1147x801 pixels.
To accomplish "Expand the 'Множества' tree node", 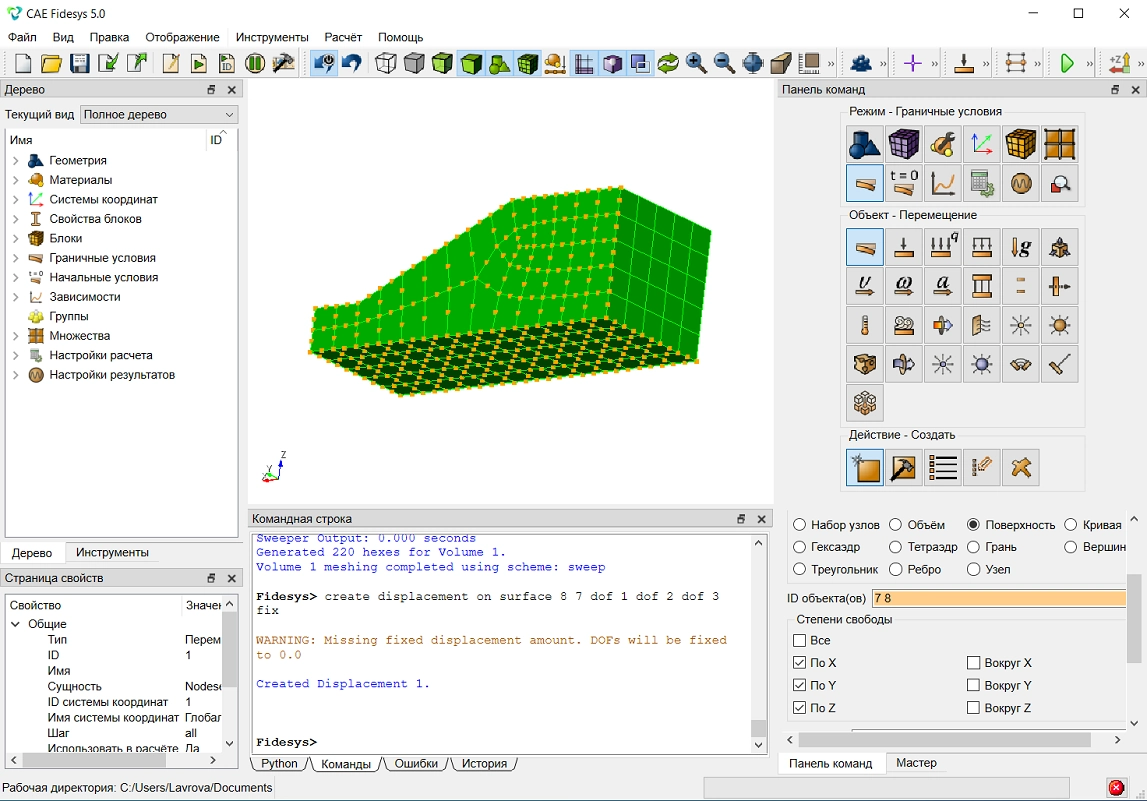I will click(15, 336).
